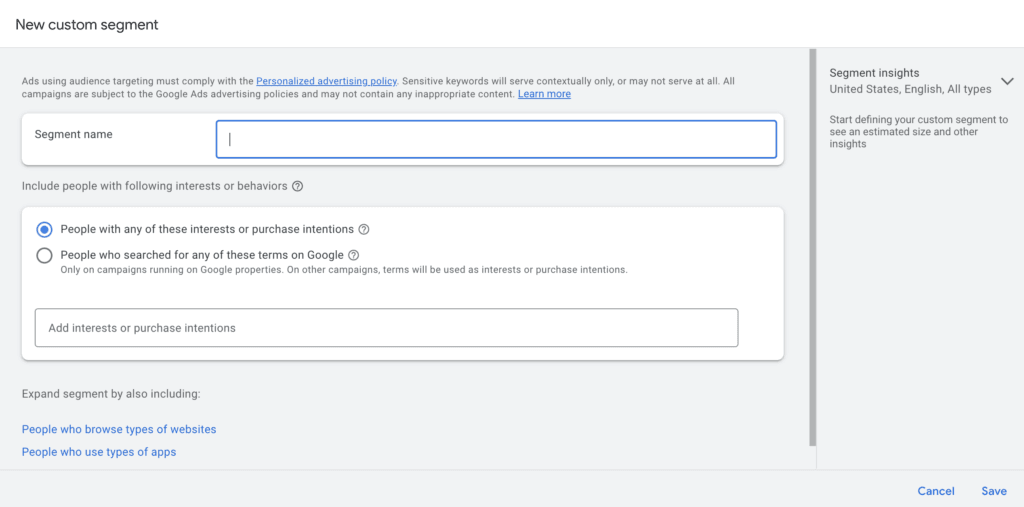Select people with interests or purchase intentions
The image size is (1024, 507).
[x=44, y=229]
